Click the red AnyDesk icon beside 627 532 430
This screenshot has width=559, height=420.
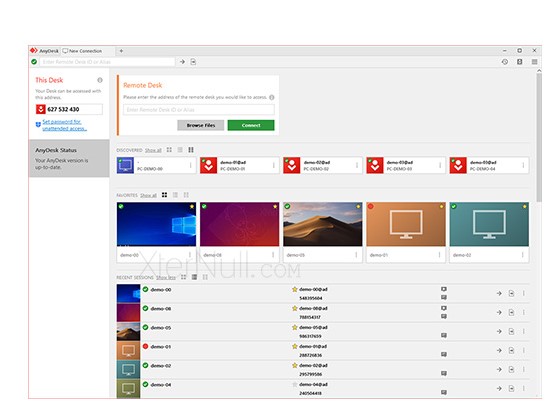pyautogui.click(x=41, y=109)
